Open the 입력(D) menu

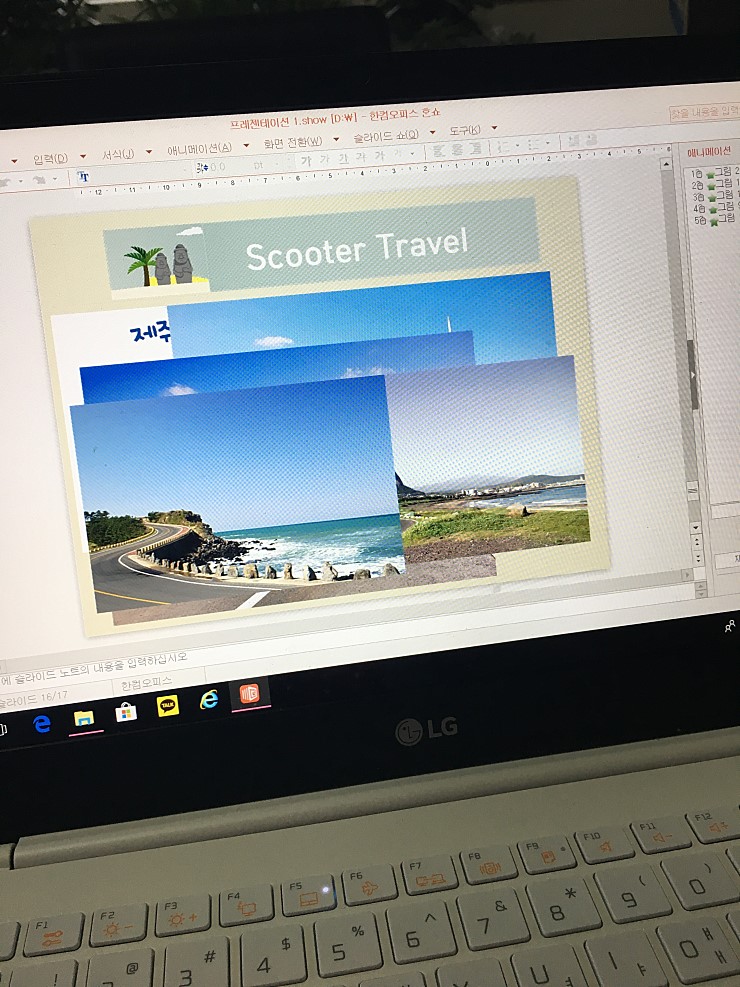point(50,159)
